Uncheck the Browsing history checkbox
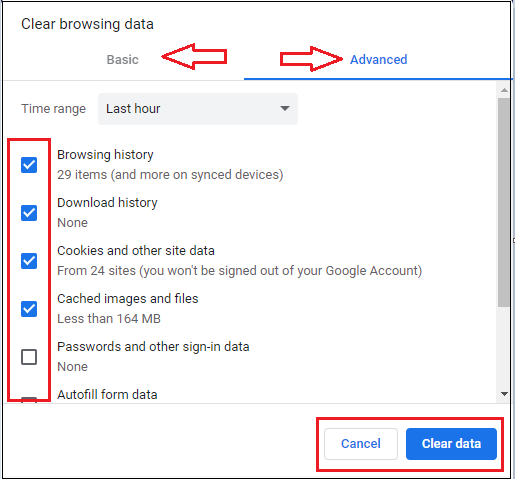Viewport: 515px width, 479px height. point(29,165)
